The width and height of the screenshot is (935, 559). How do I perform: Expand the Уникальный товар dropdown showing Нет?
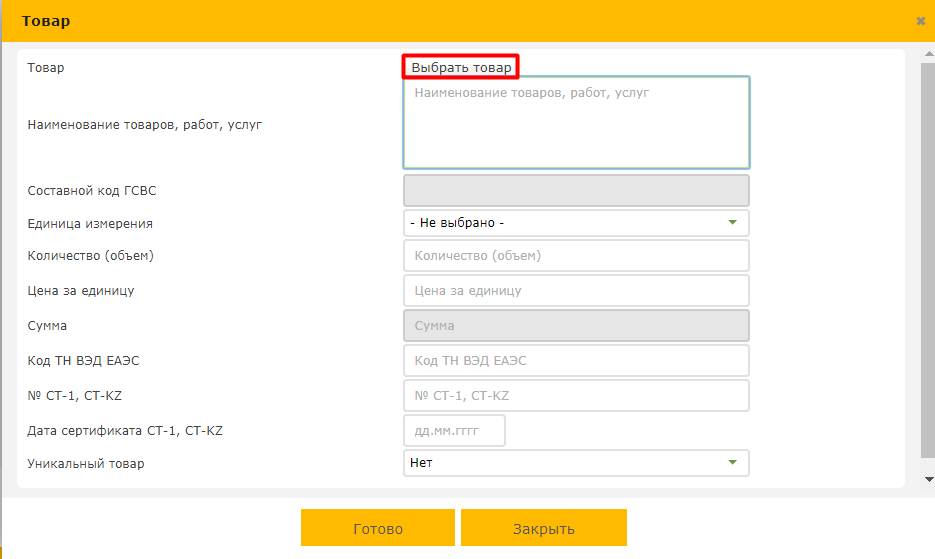(576, 463)
